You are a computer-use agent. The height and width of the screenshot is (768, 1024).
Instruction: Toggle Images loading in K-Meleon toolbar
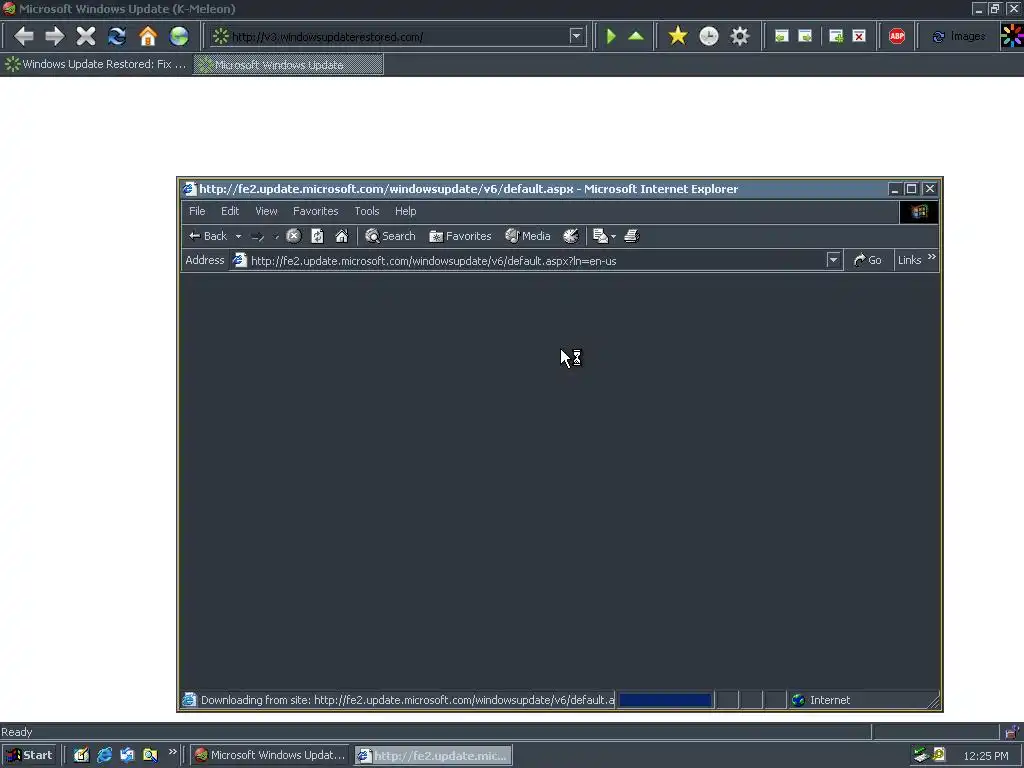tap(958, 37)
